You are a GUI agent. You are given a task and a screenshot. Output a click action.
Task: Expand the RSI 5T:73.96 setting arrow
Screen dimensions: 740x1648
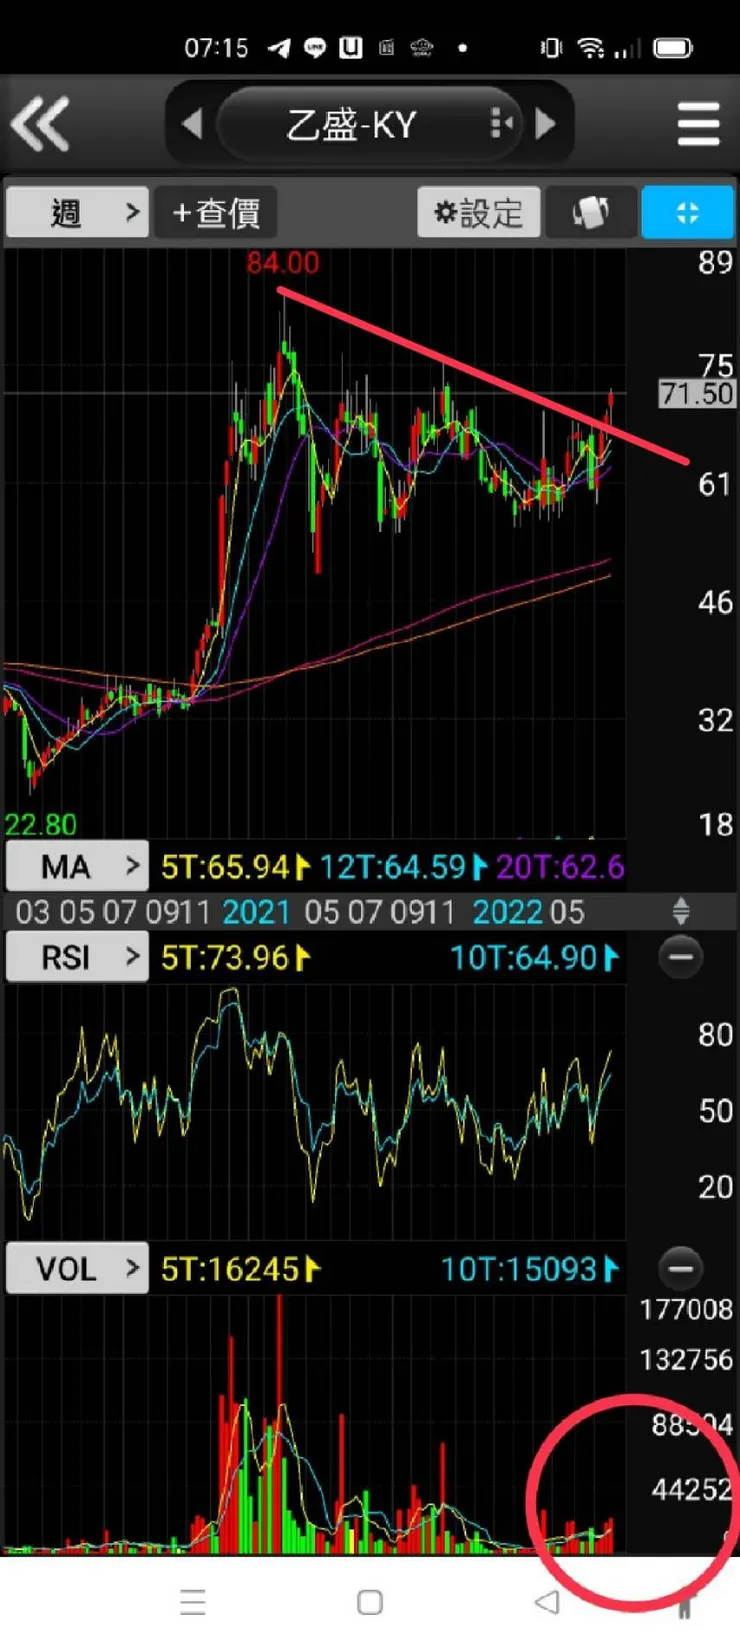pyautogui.click(x=304, y=957)
